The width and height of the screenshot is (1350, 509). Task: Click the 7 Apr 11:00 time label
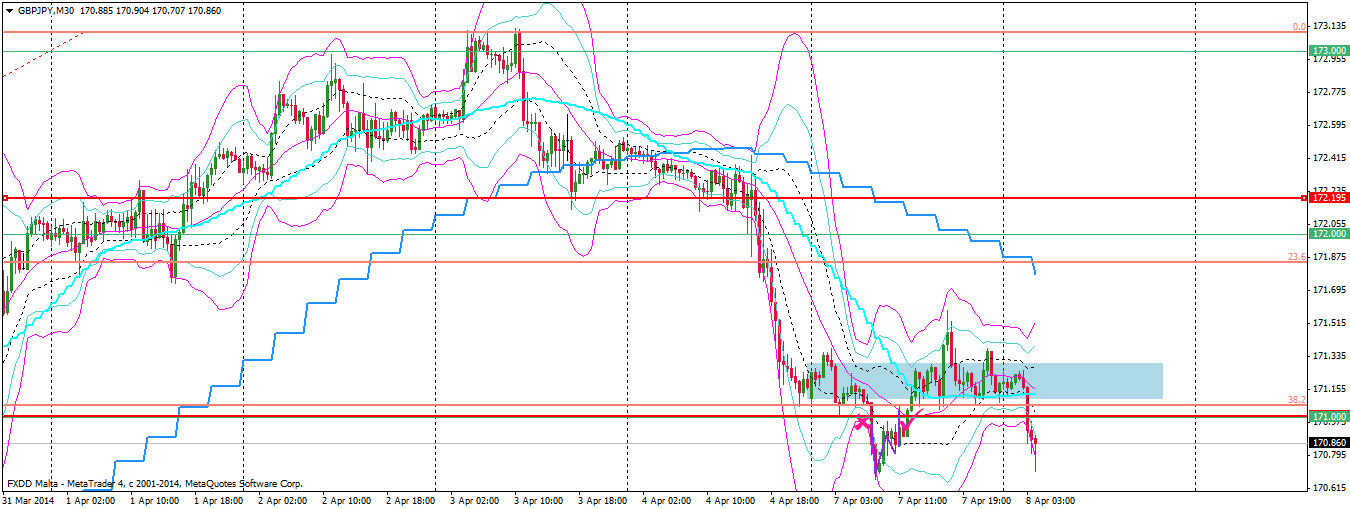[x=923, y=499]
